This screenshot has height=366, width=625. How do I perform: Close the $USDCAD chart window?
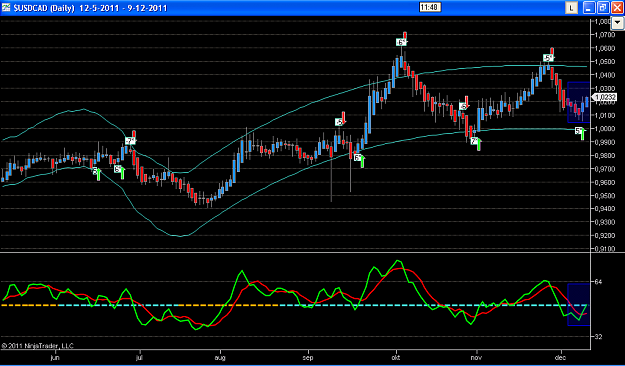pyautogui.click(x=616, y=8)
